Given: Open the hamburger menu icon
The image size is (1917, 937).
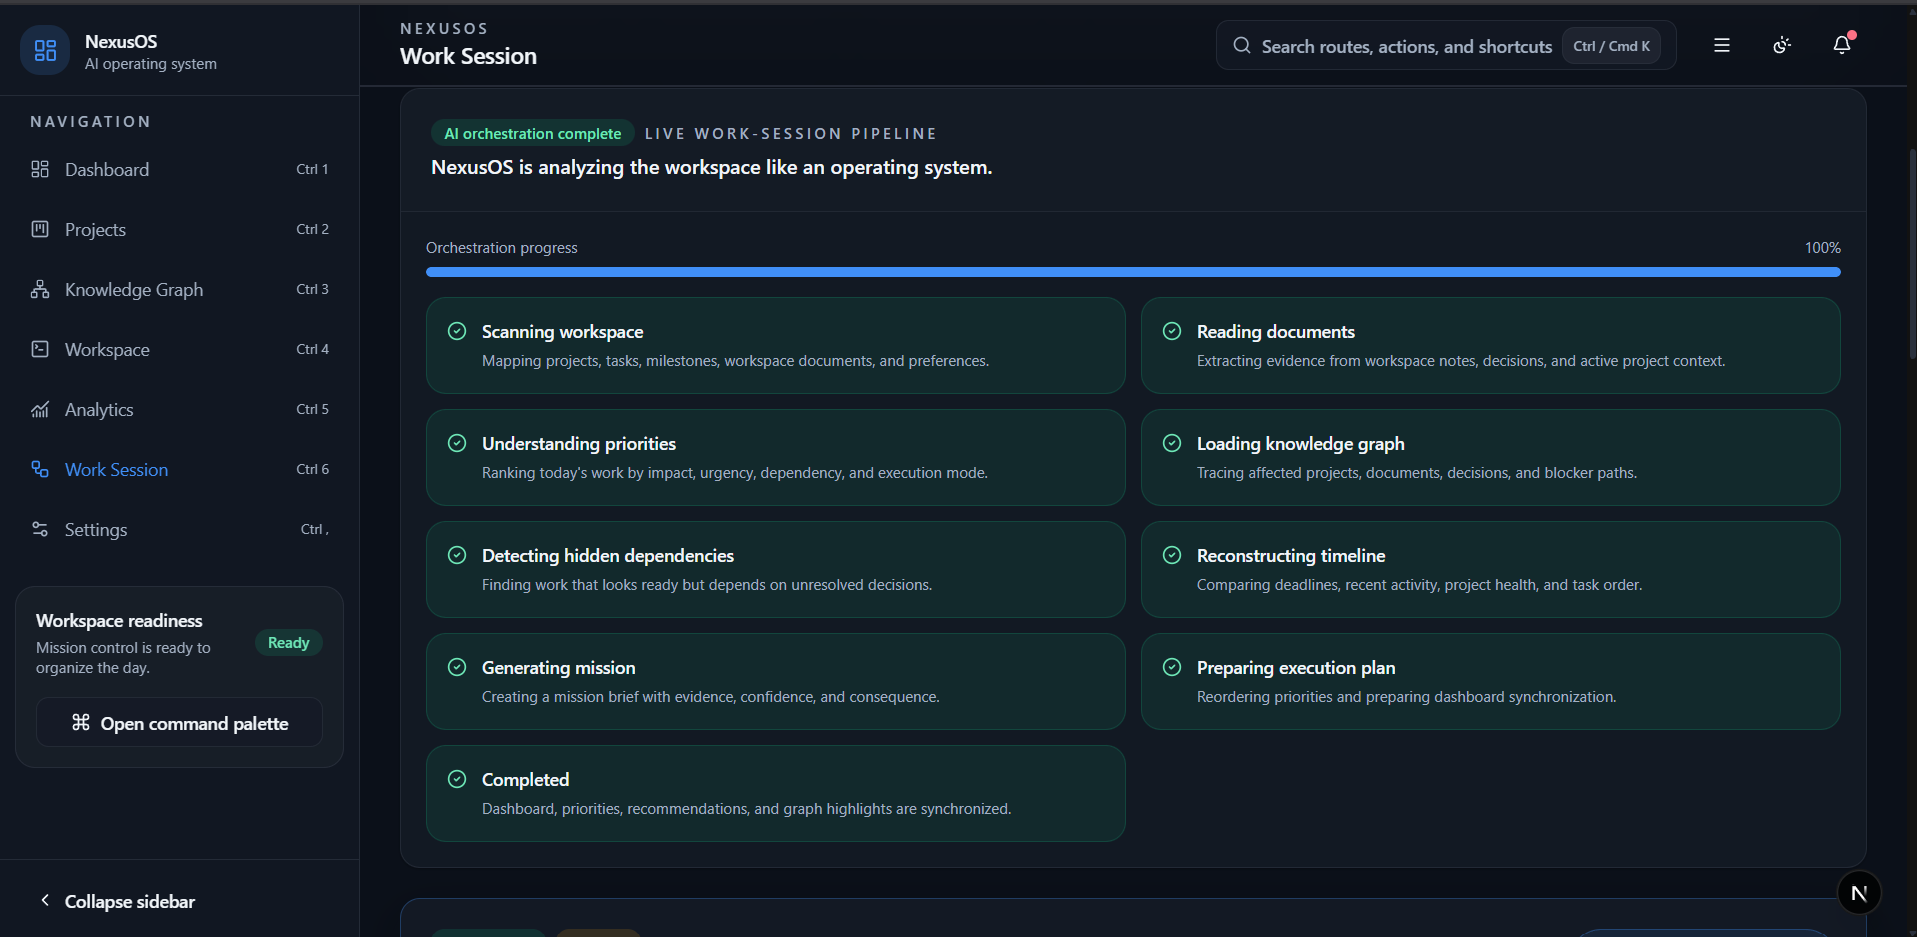Looking at the screenshot, I should pos(1722,45).
